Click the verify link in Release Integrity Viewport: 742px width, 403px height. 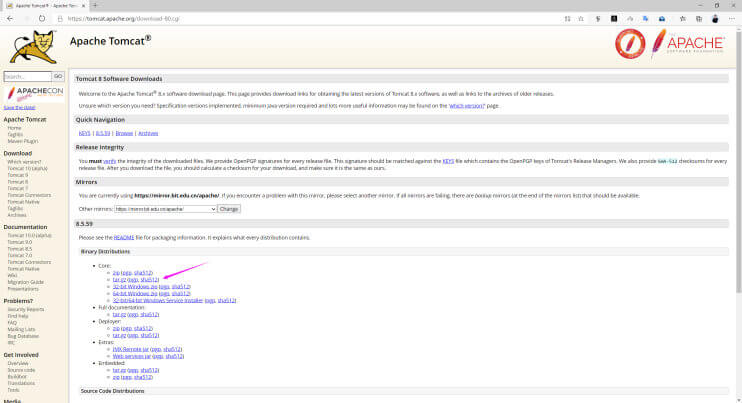point(109,161)
